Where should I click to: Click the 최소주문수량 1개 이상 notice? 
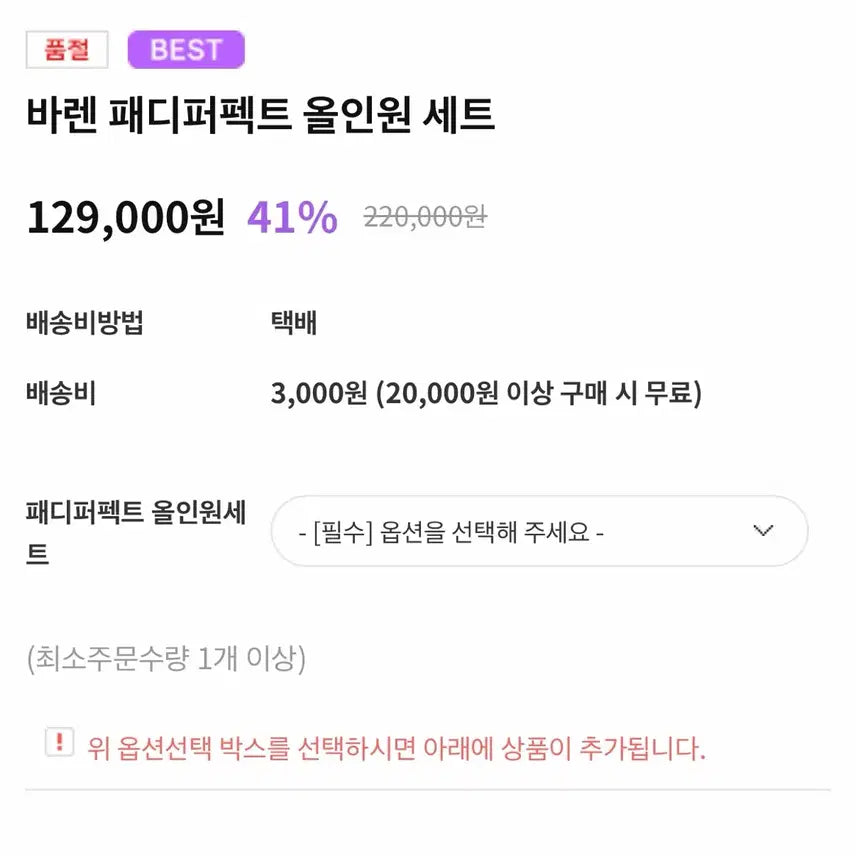tap(166, 659)
